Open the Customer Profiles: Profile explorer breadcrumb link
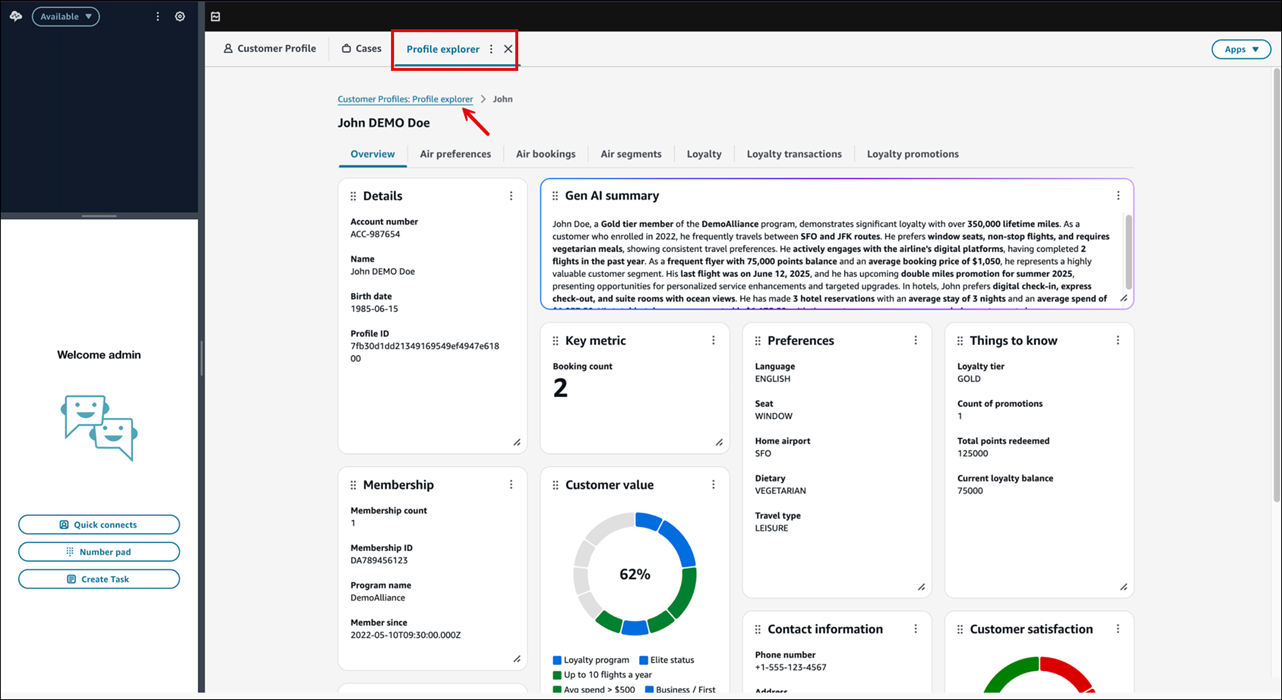 tap(405, 98)
